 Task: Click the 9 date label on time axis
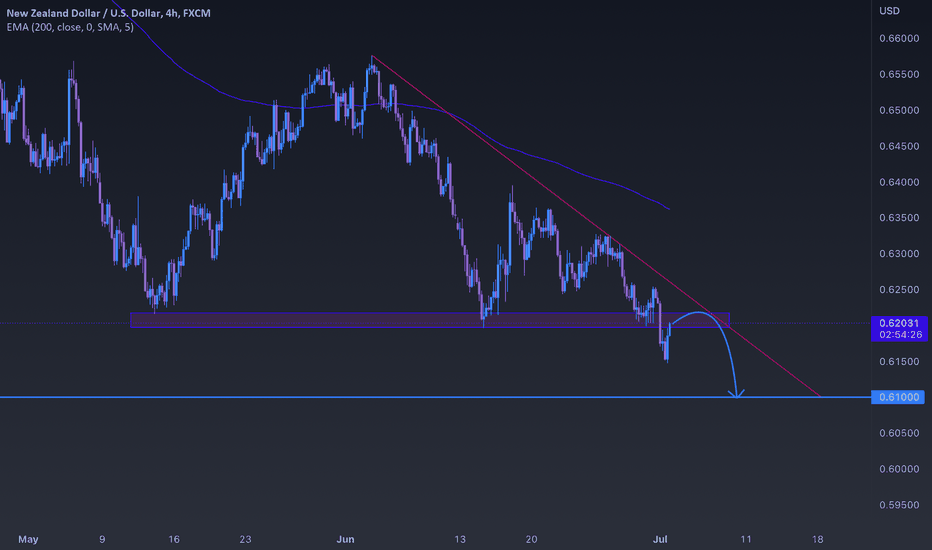point(102,539)
